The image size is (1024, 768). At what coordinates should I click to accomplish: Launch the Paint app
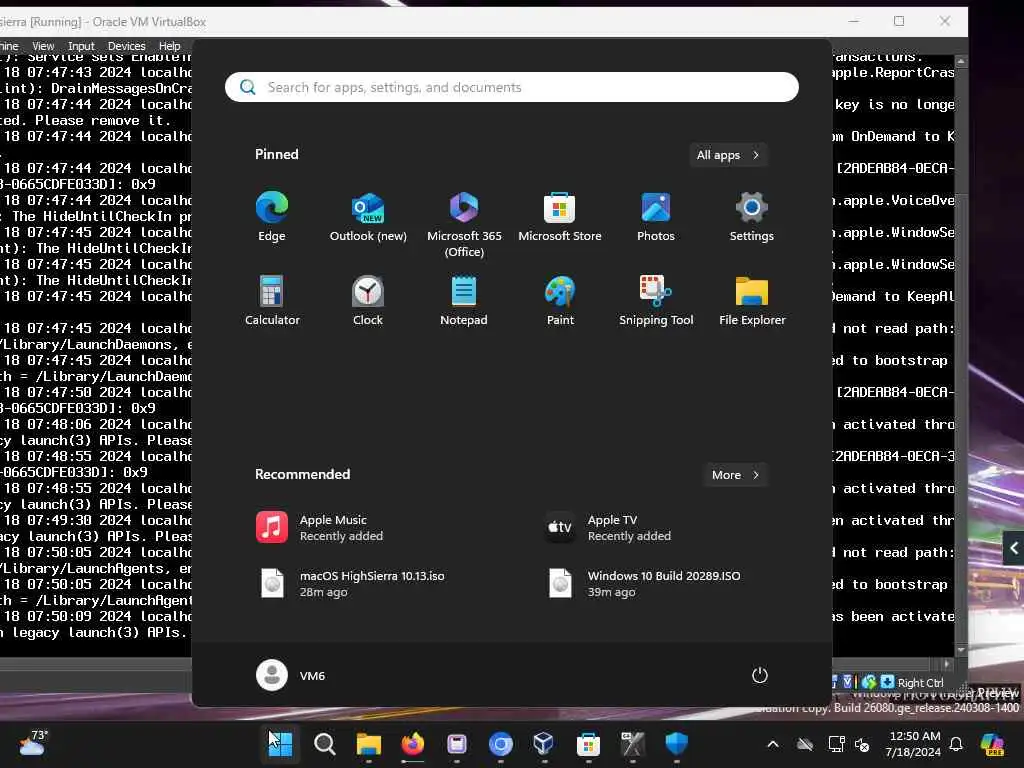click(x=560, y=300)
